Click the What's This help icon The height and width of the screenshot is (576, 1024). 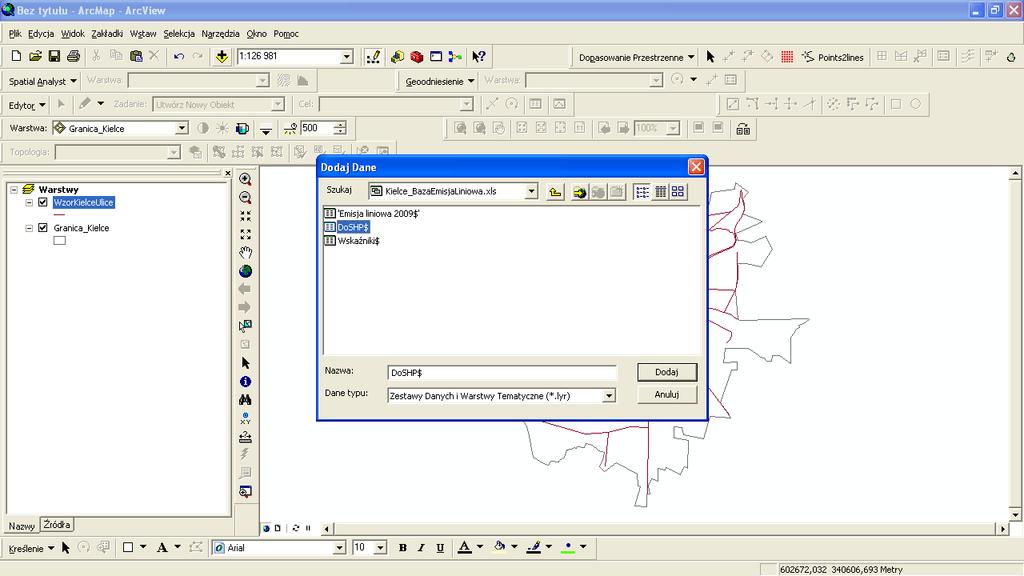479,57
